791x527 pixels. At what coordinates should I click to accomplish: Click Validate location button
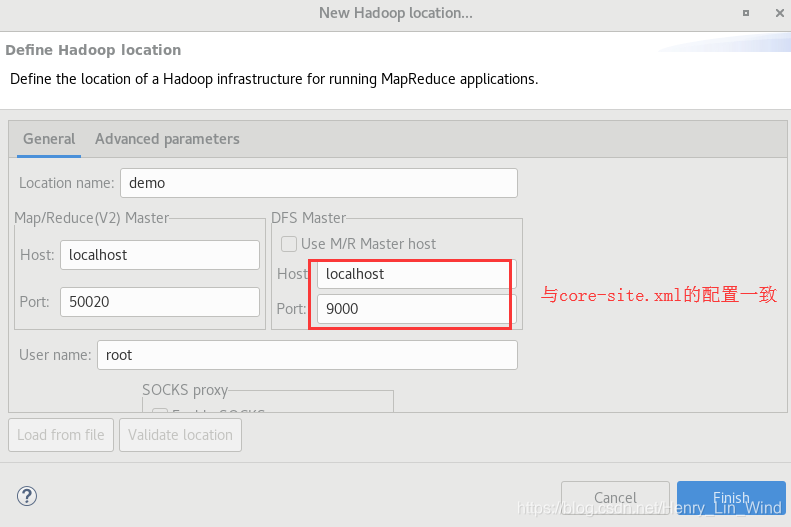point(180,435)
